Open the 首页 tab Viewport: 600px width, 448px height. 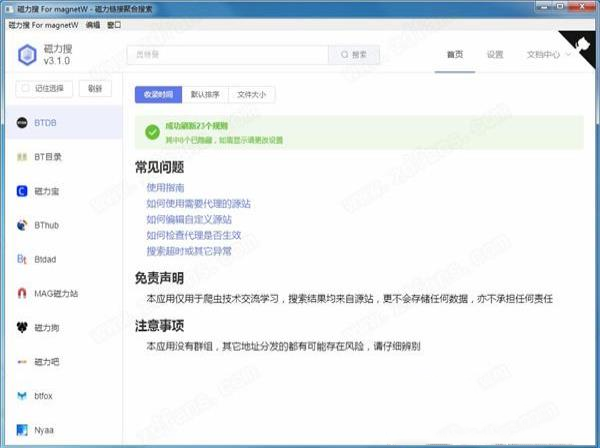coord(455,55)
